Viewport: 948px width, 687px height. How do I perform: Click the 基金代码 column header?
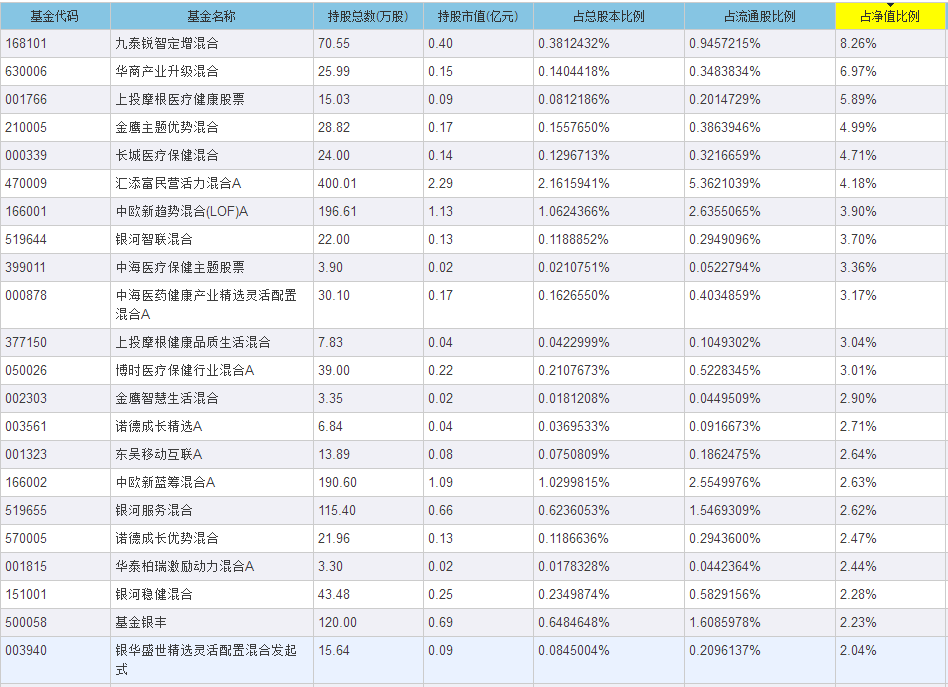pyautogui.click(x=55, y=17)
